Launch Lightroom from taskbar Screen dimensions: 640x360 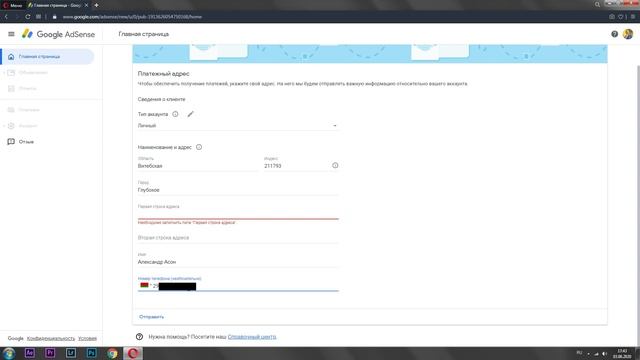tap(71, 353)
